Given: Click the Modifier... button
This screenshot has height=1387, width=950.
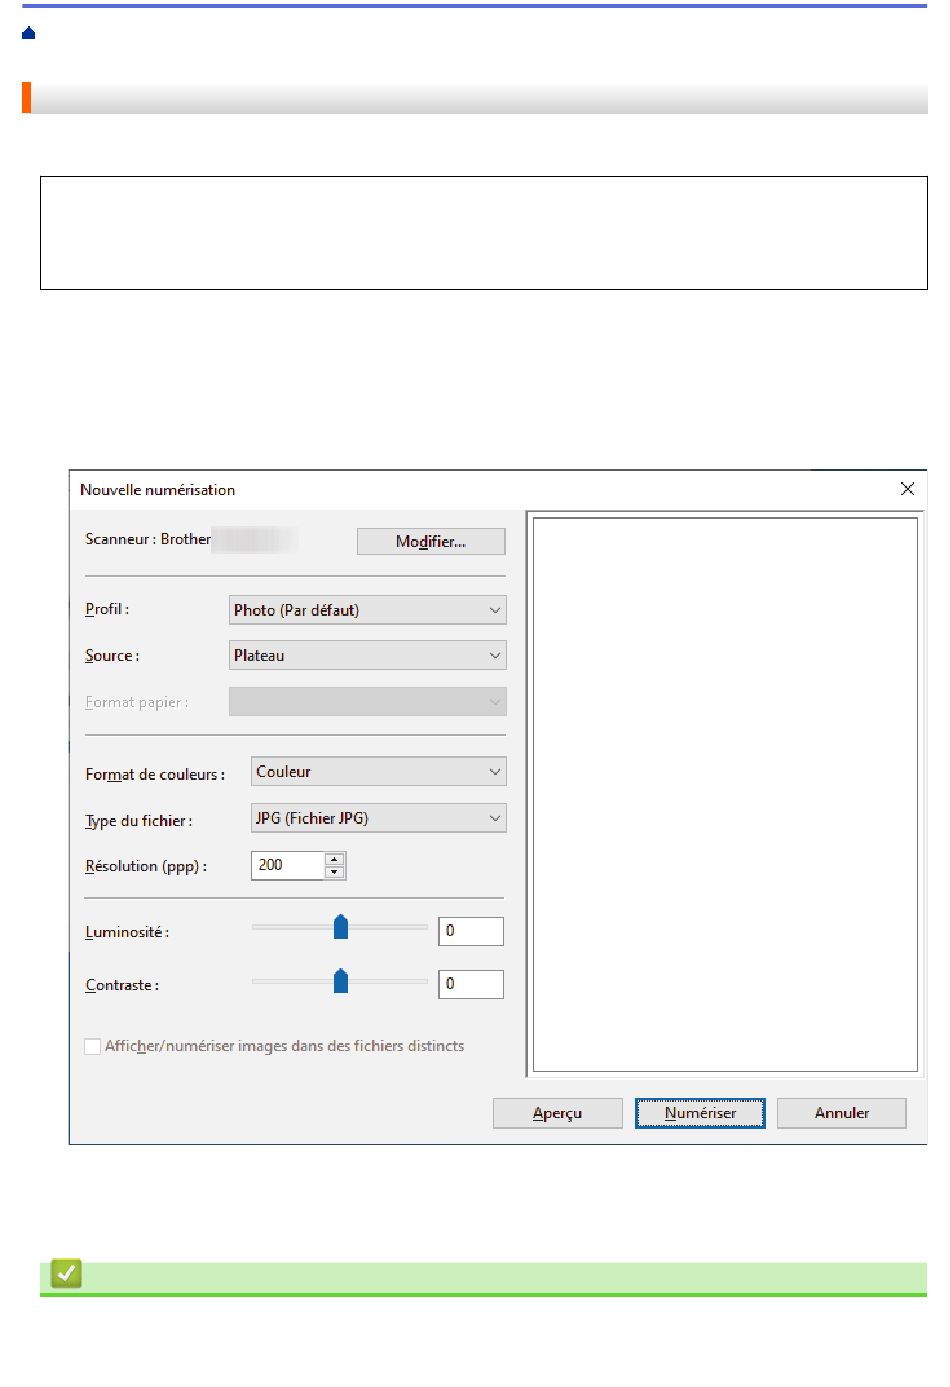Looking at the screenshot, I should 431,541.
